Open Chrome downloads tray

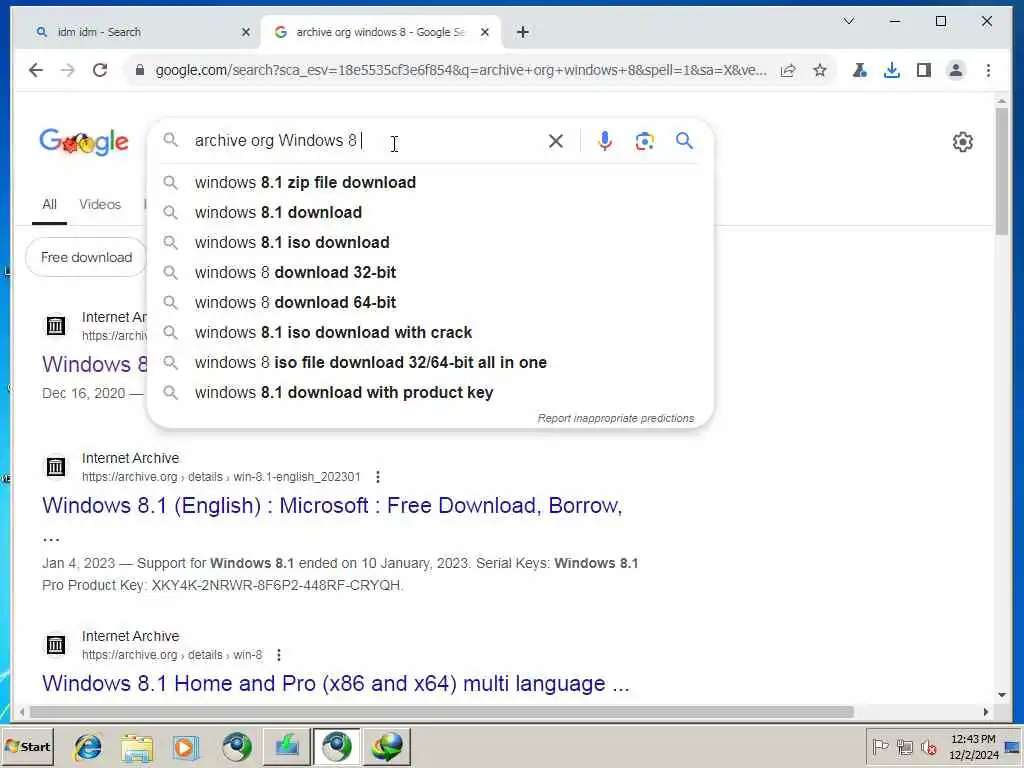891,70
